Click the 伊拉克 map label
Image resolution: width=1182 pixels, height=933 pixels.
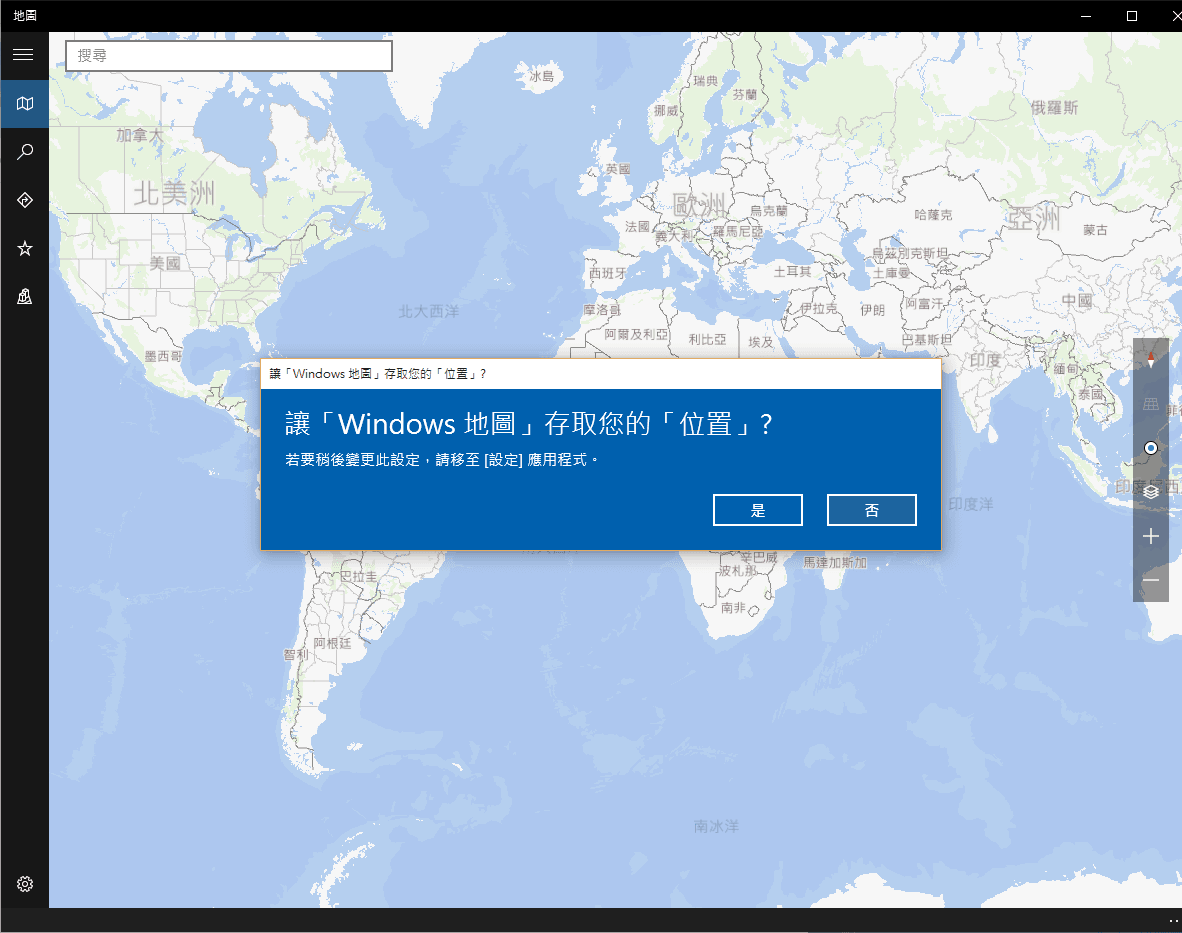[819, 308]
